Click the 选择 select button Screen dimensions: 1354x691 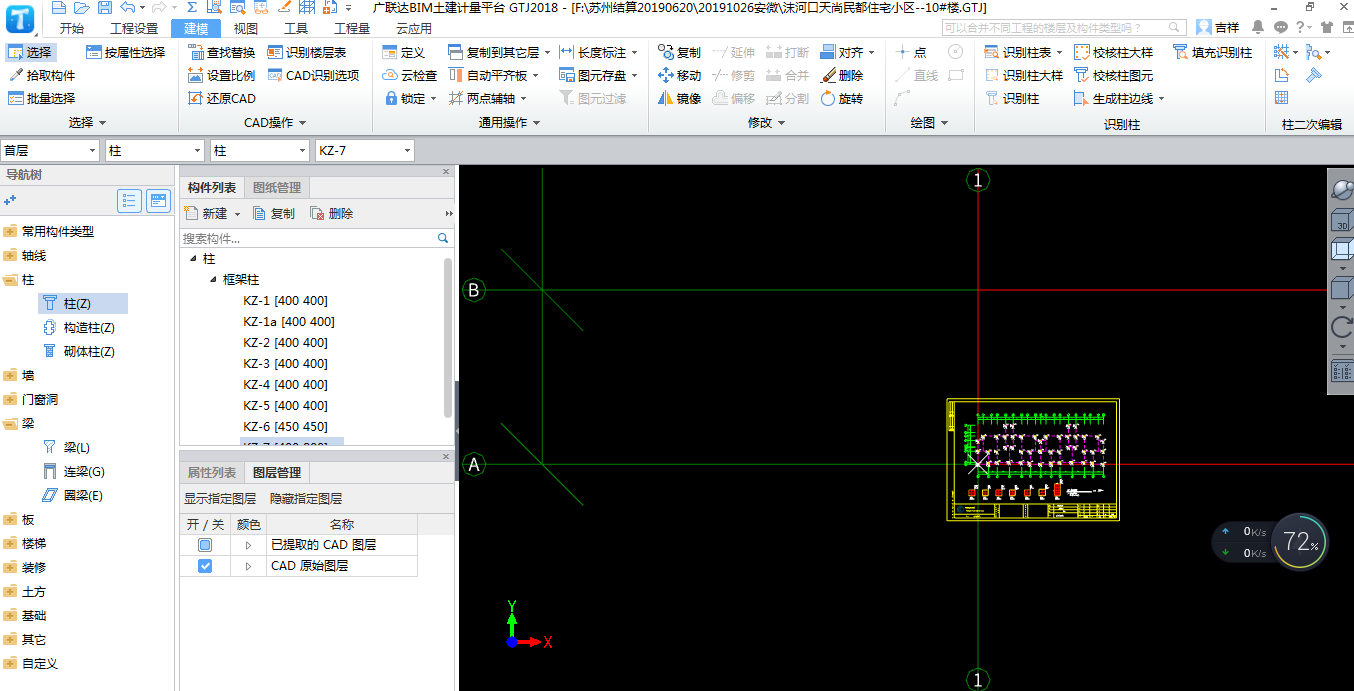click(30, 52)
